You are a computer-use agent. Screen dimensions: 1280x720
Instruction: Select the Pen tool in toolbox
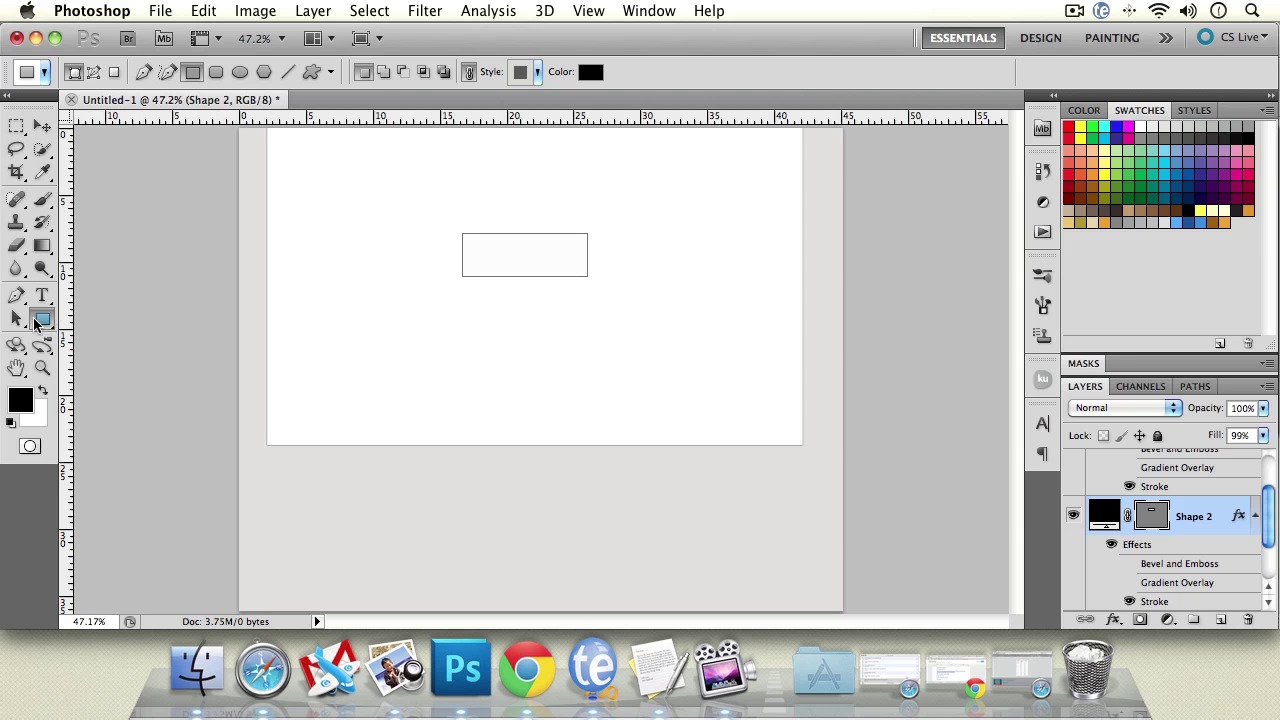16,295
